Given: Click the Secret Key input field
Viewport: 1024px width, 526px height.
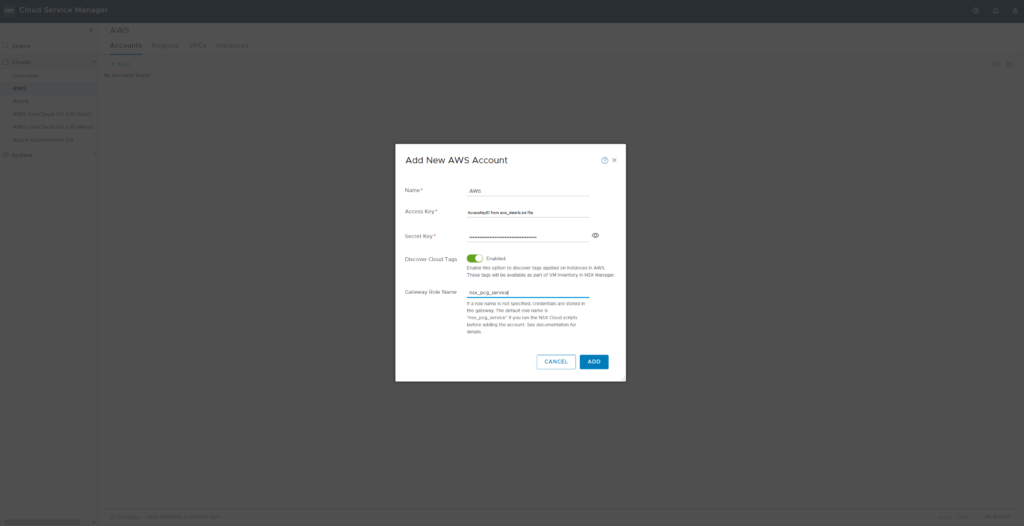Looking at the screenshot, I should click(528, 237).
